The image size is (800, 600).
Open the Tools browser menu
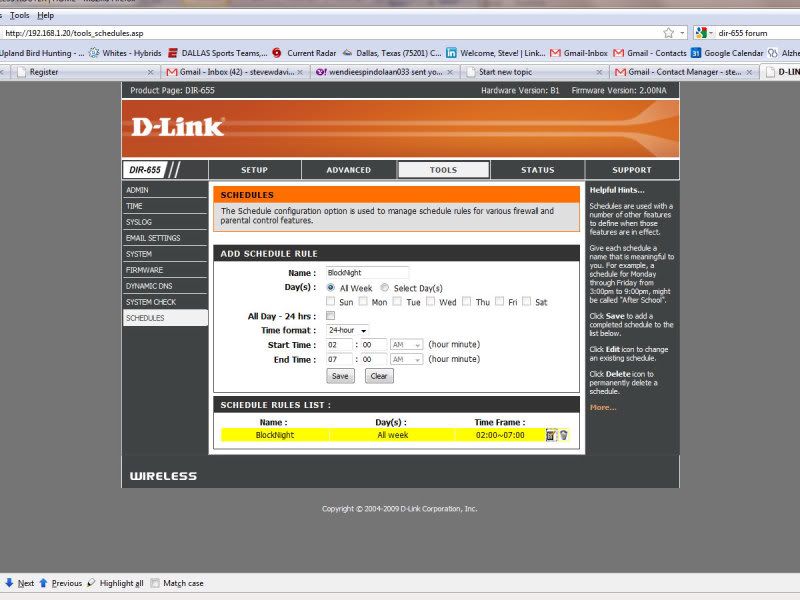click(19, 15)
